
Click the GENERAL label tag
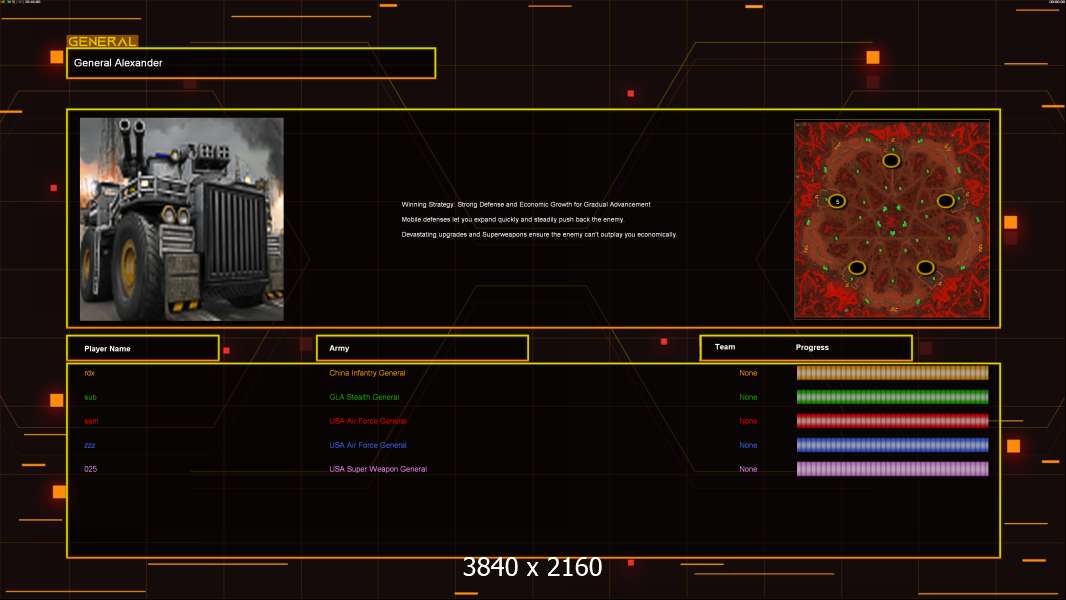click(x=102, y=41)
